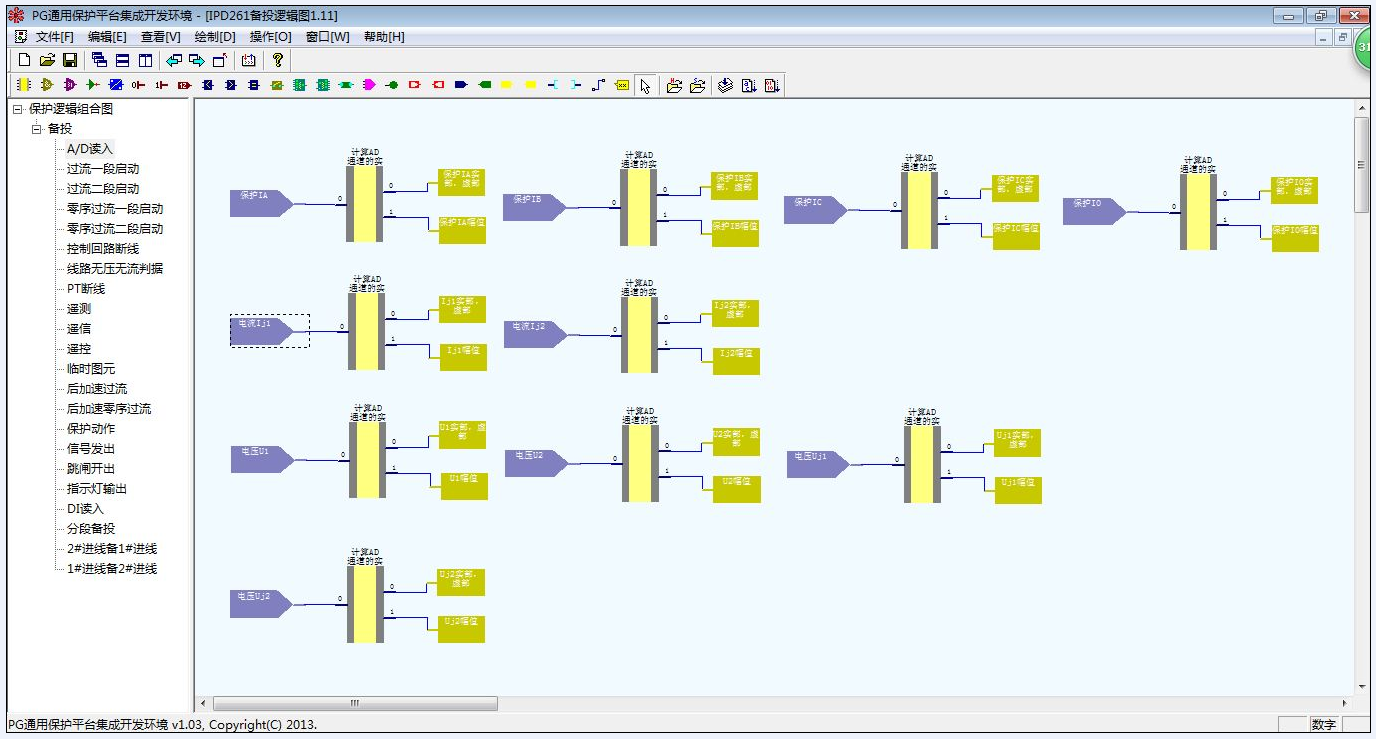Click the cascade windows icon

pos(99,60)
